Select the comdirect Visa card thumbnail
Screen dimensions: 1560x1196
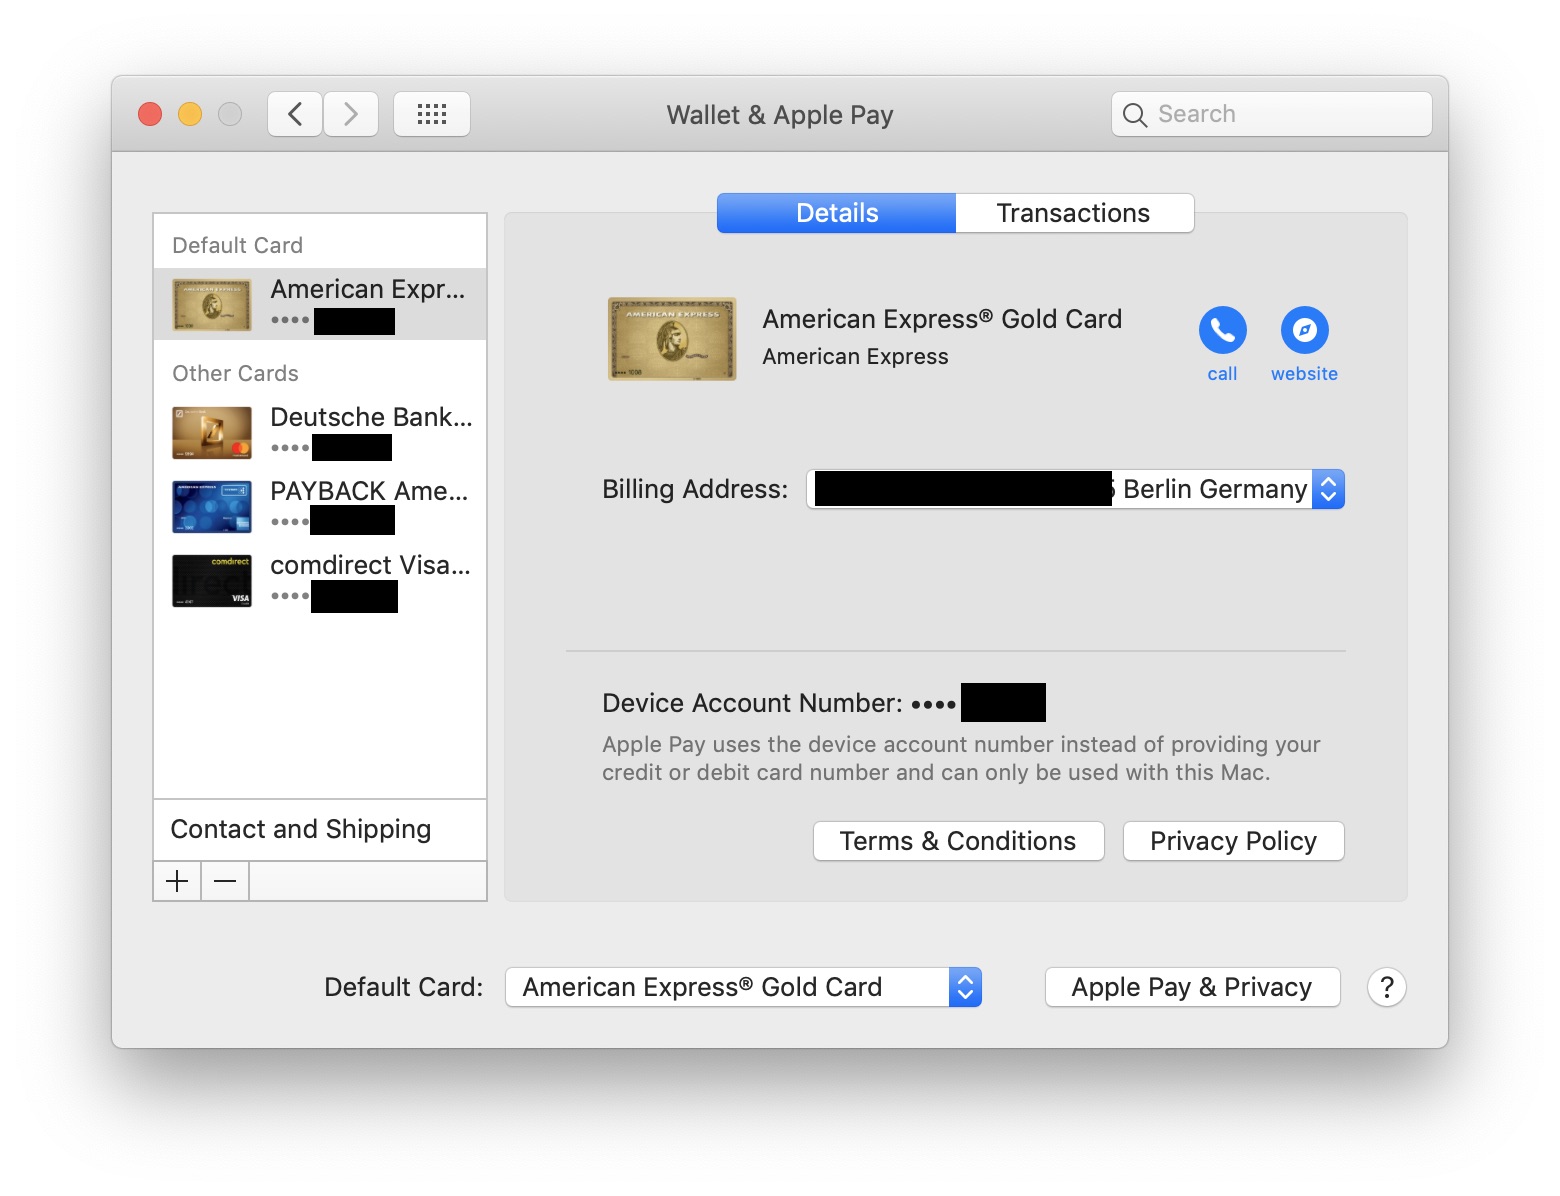click(212, 581)
